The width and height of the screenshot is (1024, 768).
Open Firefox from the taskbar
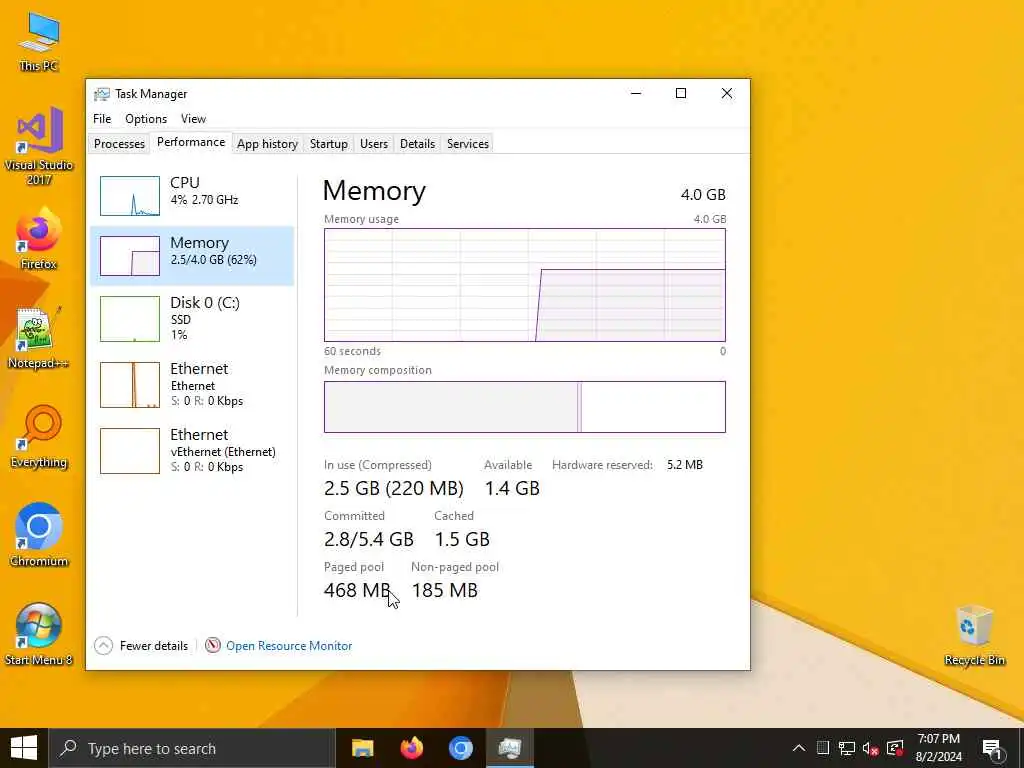[411, 748]
